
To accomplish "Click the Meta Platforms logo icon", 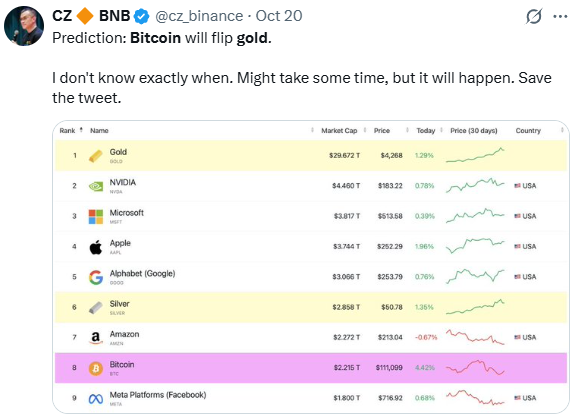I will 96,399.
